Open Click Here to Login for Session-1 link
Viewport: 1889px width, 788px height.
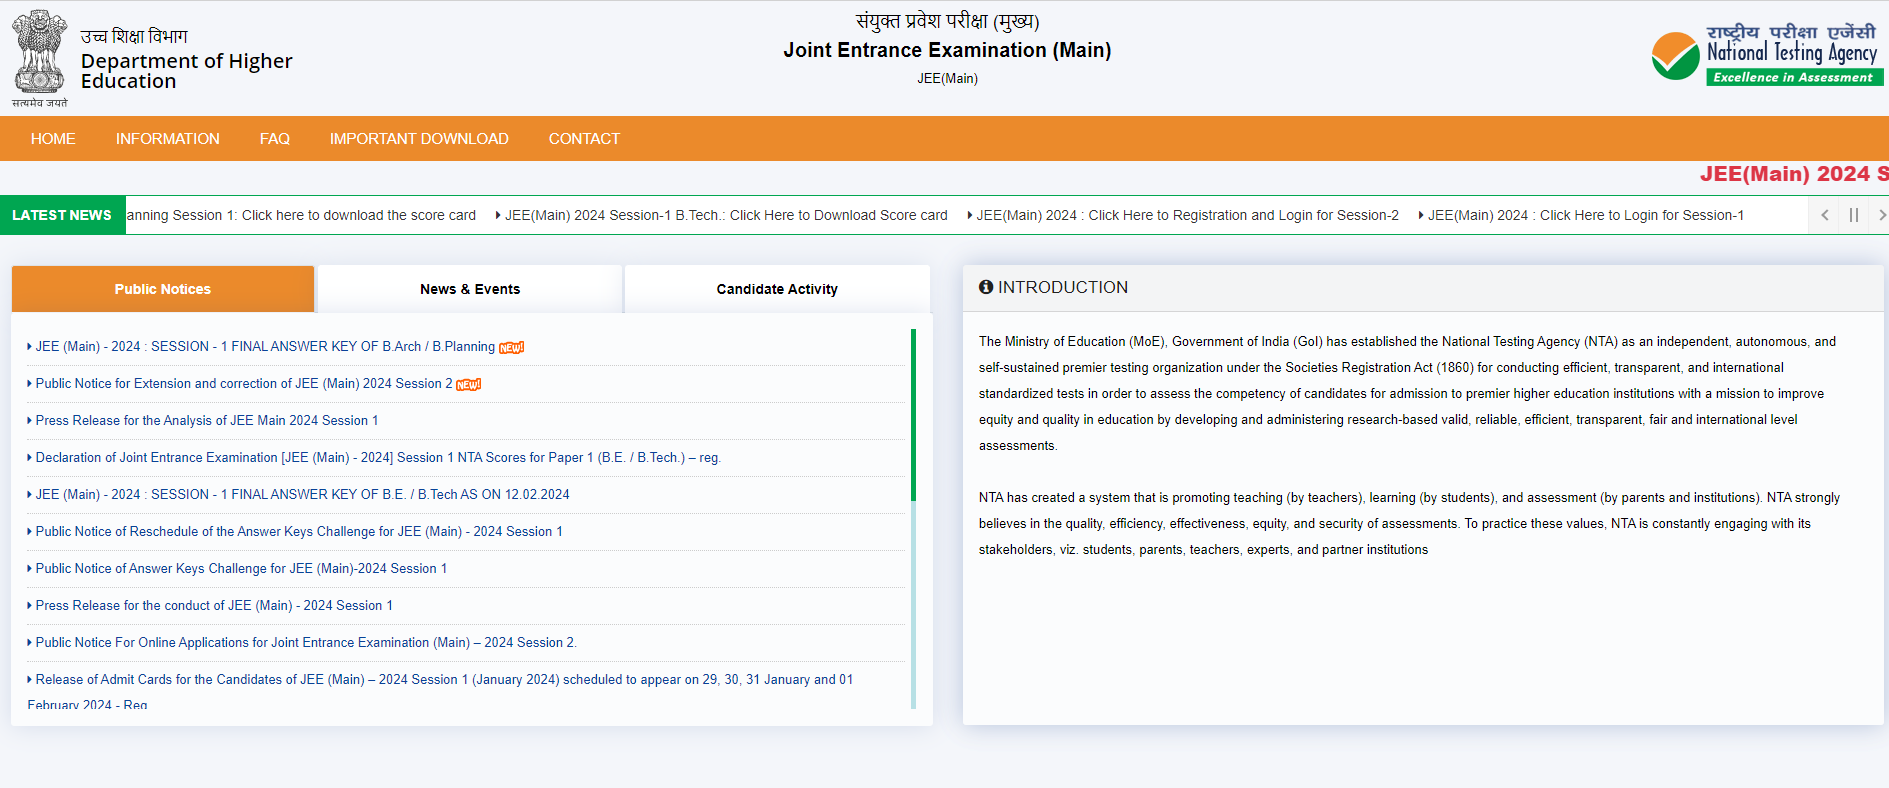tap(1586, 215)
